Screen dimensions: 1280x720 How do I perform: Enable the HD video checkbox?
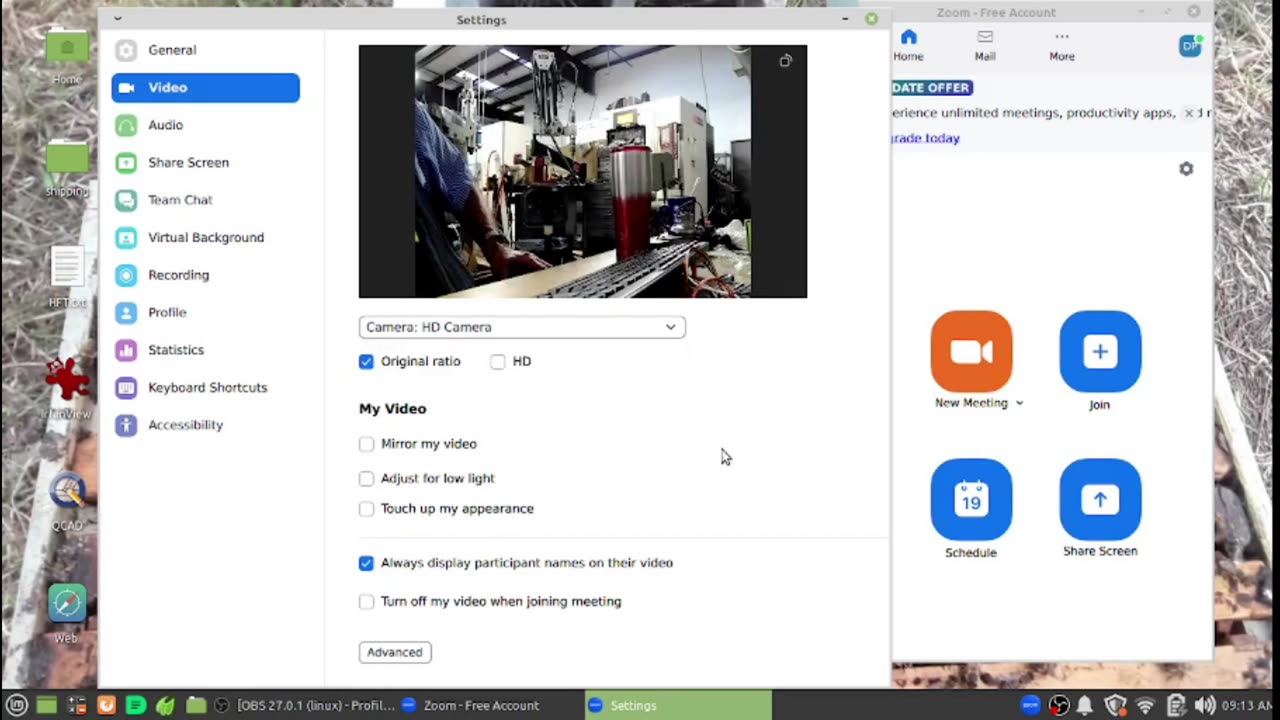click(x=498, y=361)
